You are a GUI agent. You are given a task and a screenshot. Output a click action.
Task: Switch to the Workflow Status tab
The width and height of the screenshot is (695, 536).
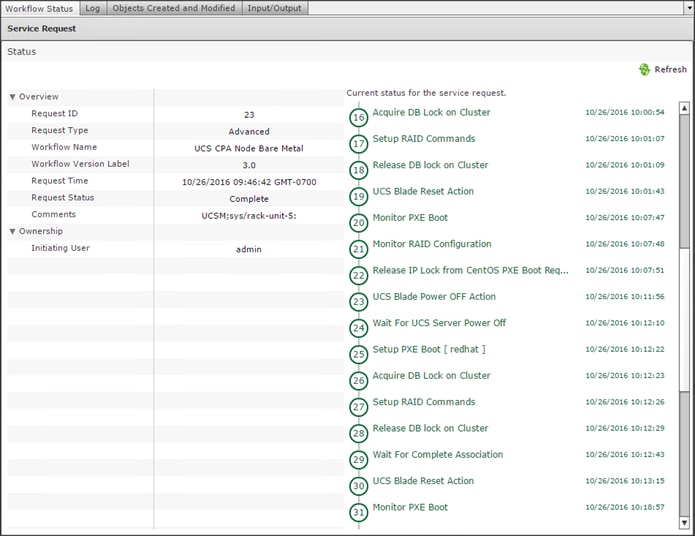coord(39,8)
